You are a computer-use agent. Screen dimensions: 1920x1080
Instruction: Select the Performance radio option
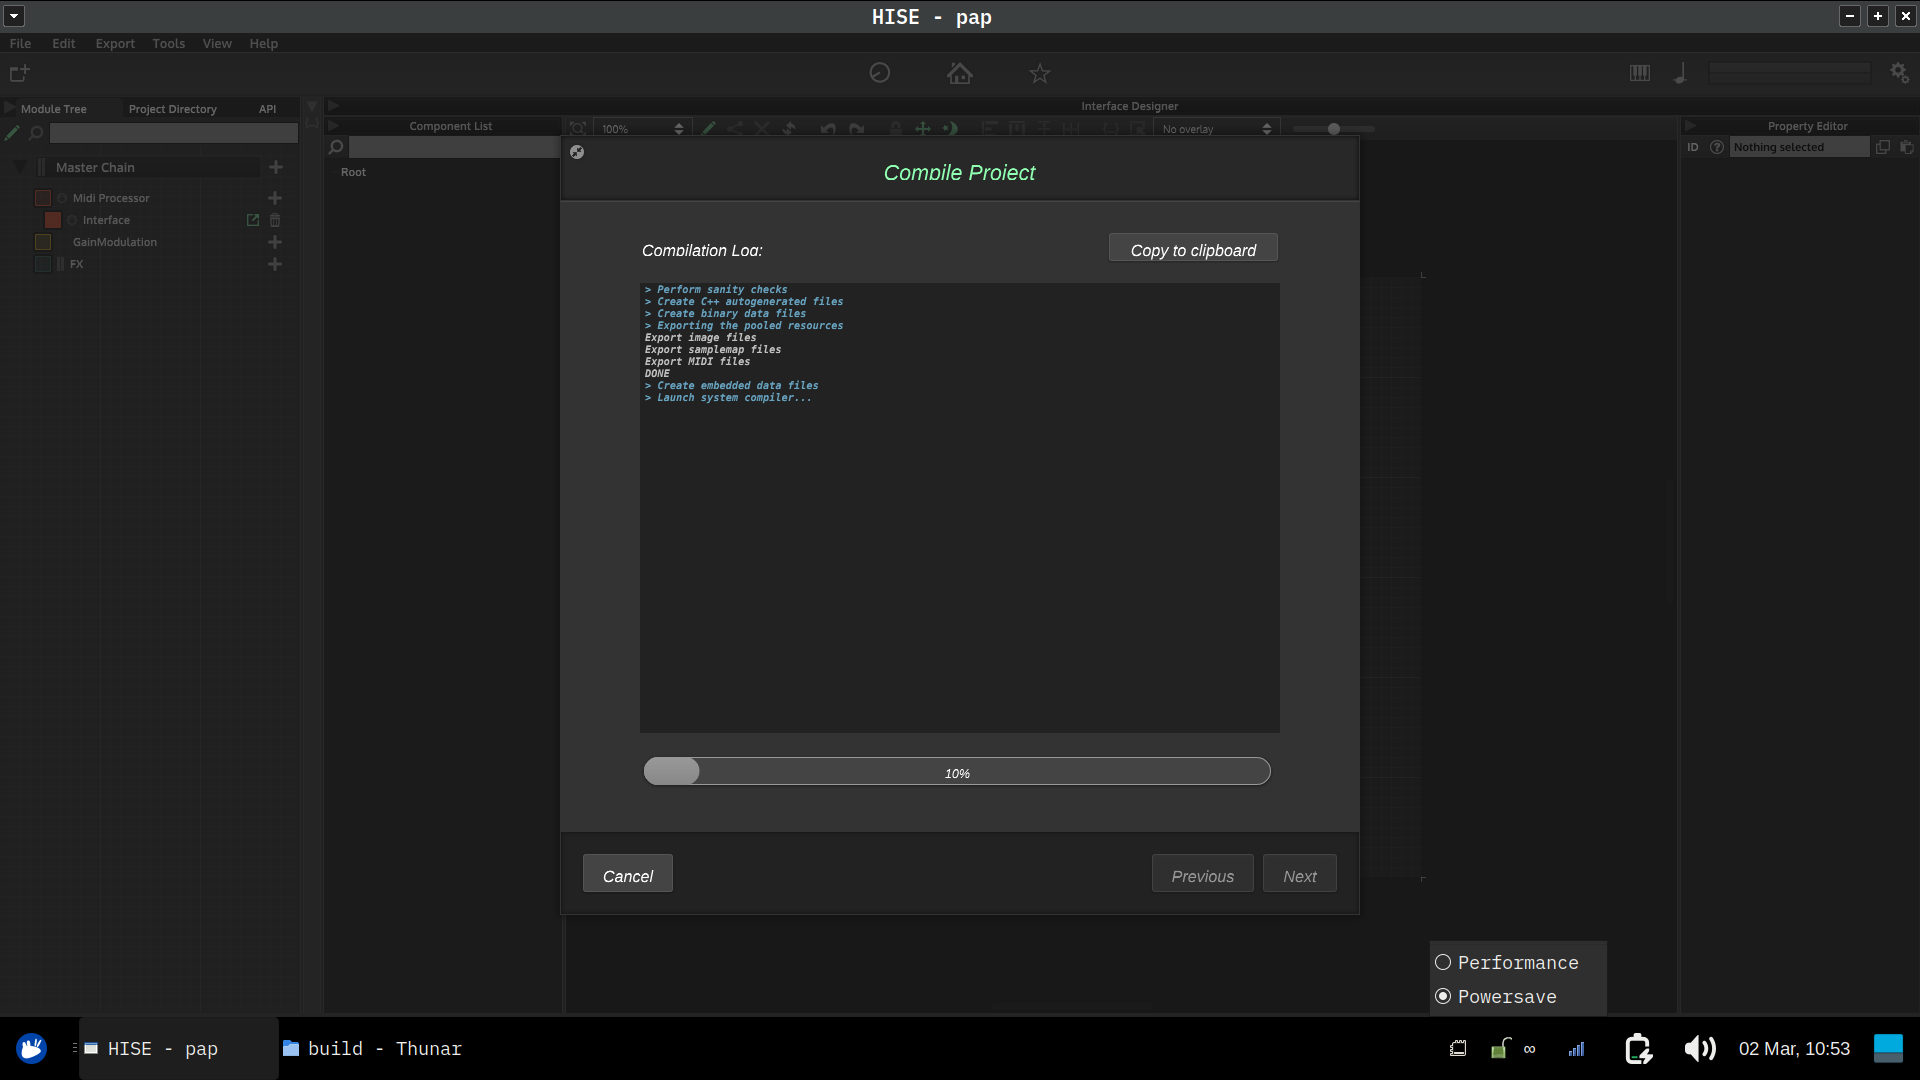coord(1507,962)
